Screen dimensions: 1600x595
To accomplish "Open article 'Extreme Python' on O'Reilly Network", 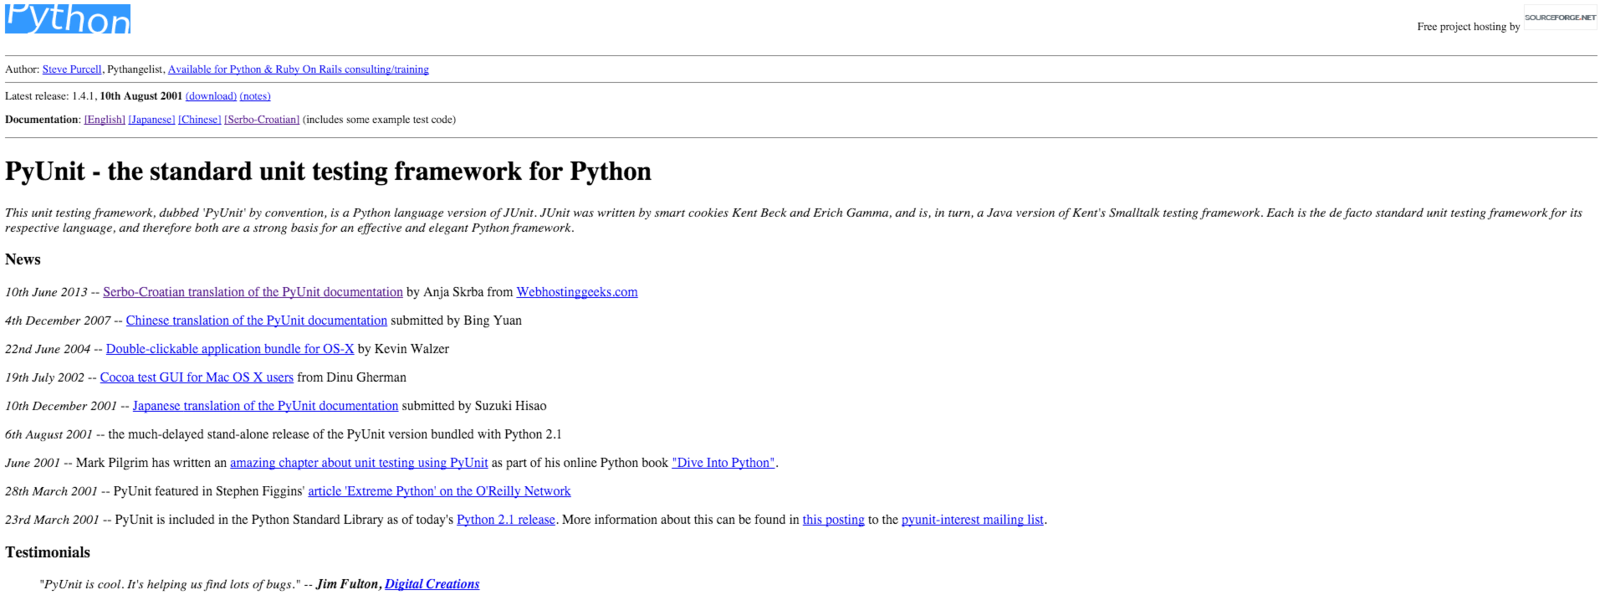I will [x=439, y=491].
